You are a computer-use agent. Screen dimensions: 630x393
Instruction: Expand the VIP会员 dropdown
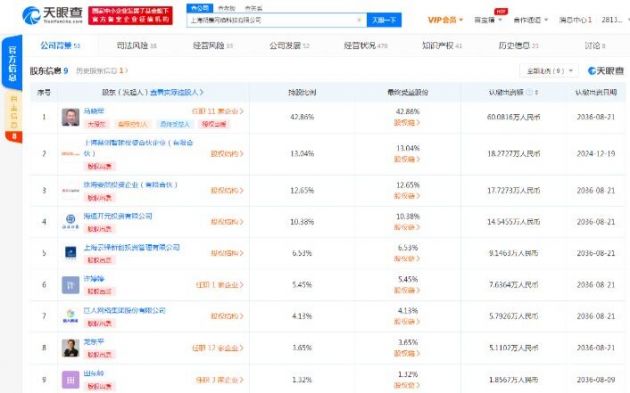(x=445, y=20)
